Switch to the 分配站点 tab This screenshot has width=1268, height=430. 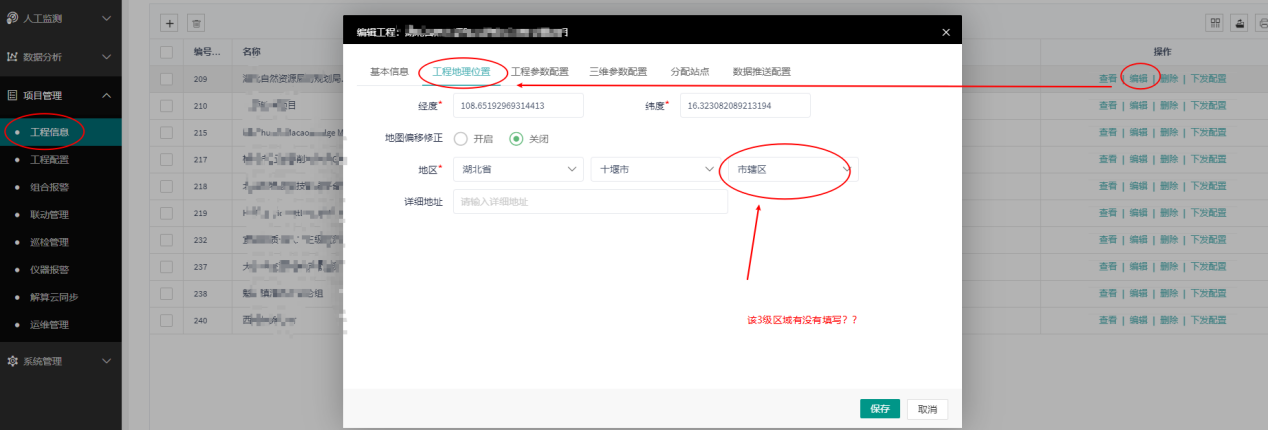(689, 72)
